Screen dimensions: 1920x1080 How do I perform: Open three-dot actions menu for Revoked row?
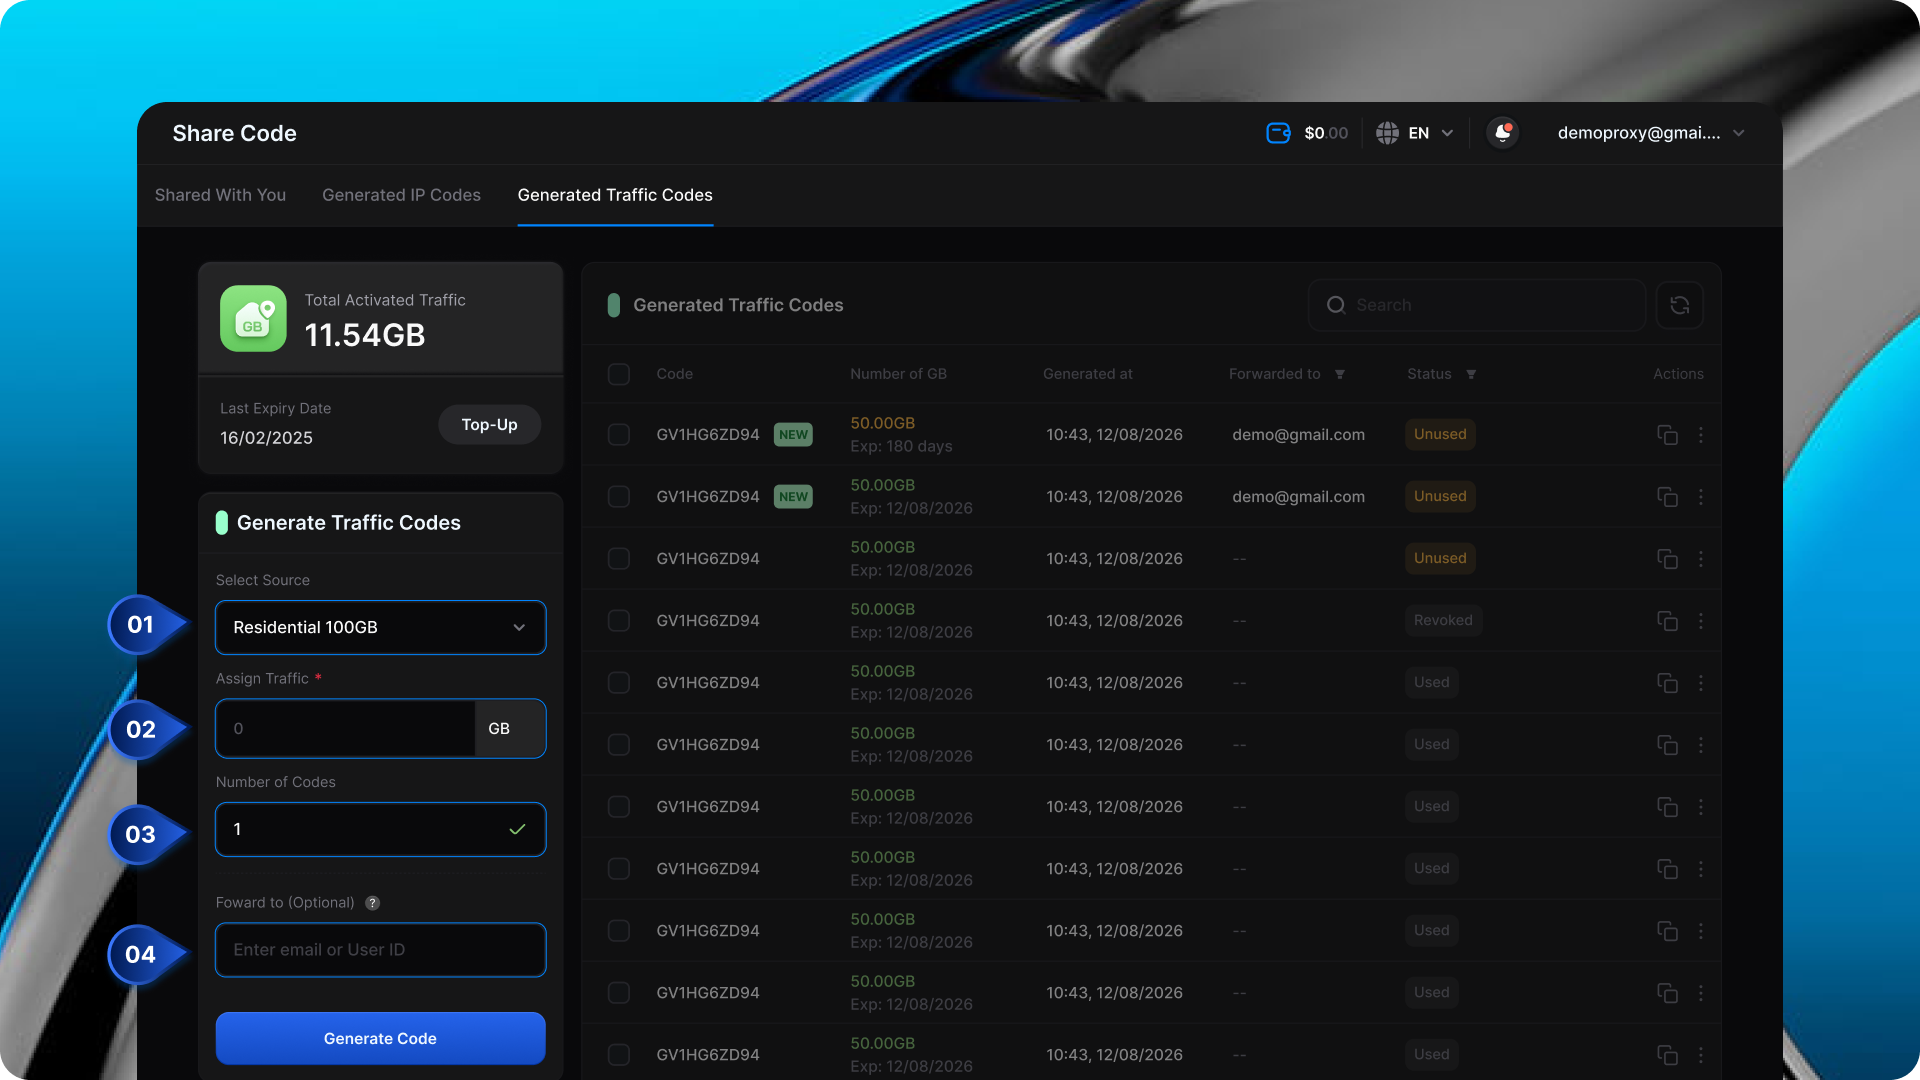(x=1700, y=621)
